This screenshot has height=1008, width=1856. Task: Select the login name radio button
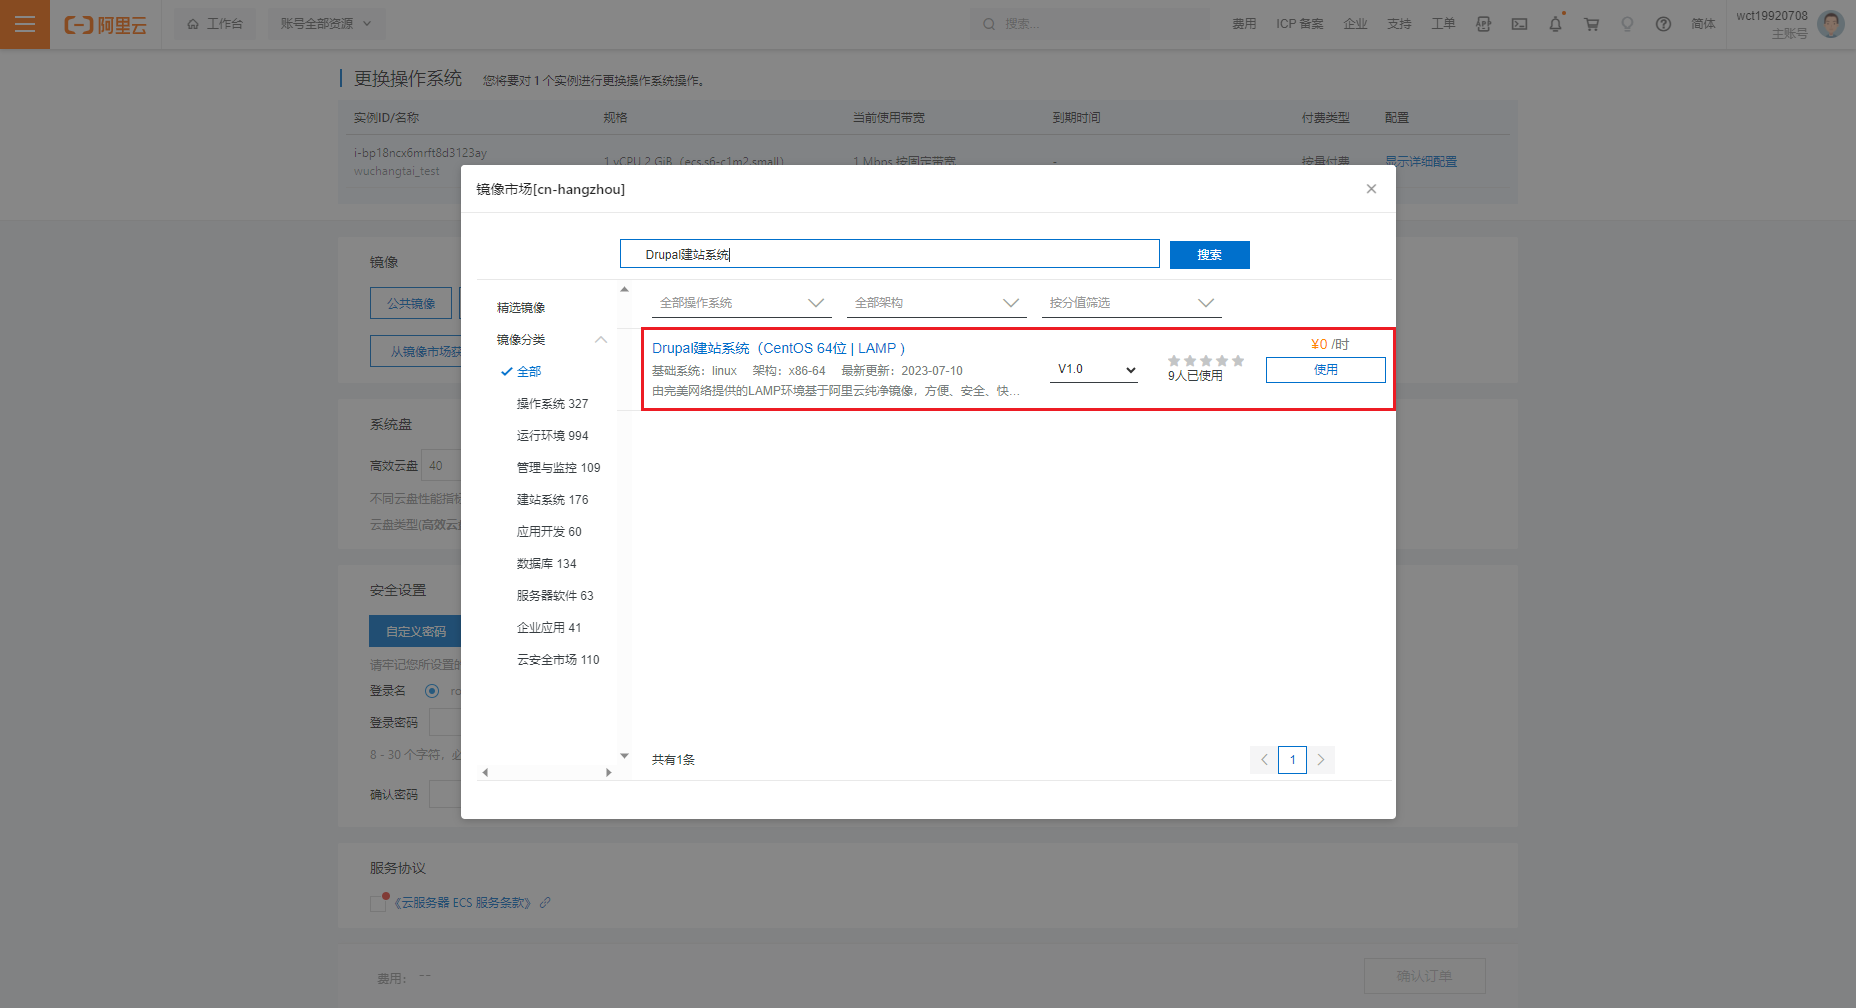coord(432,691)
